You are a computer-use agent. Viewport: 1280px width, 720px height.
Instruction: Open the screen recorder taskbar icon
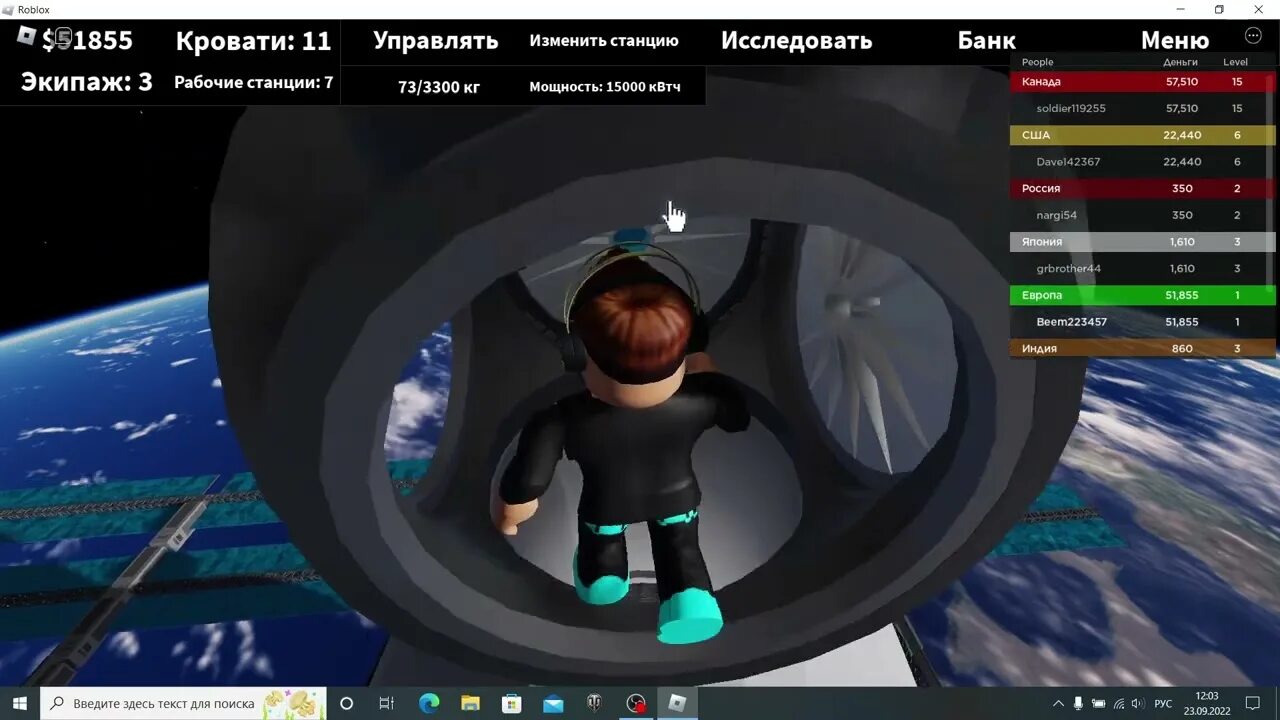point(636,703)
